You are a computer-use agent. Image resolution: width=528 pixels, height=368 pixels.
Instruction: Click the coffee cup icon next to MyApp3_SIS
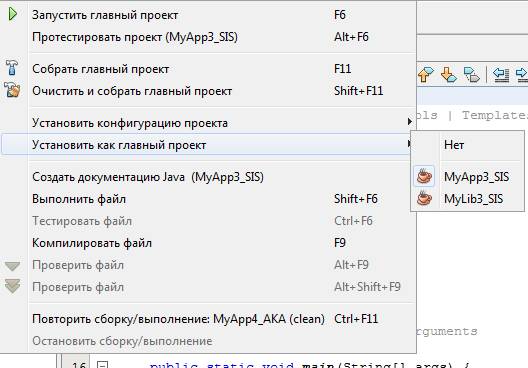(424, 176)
